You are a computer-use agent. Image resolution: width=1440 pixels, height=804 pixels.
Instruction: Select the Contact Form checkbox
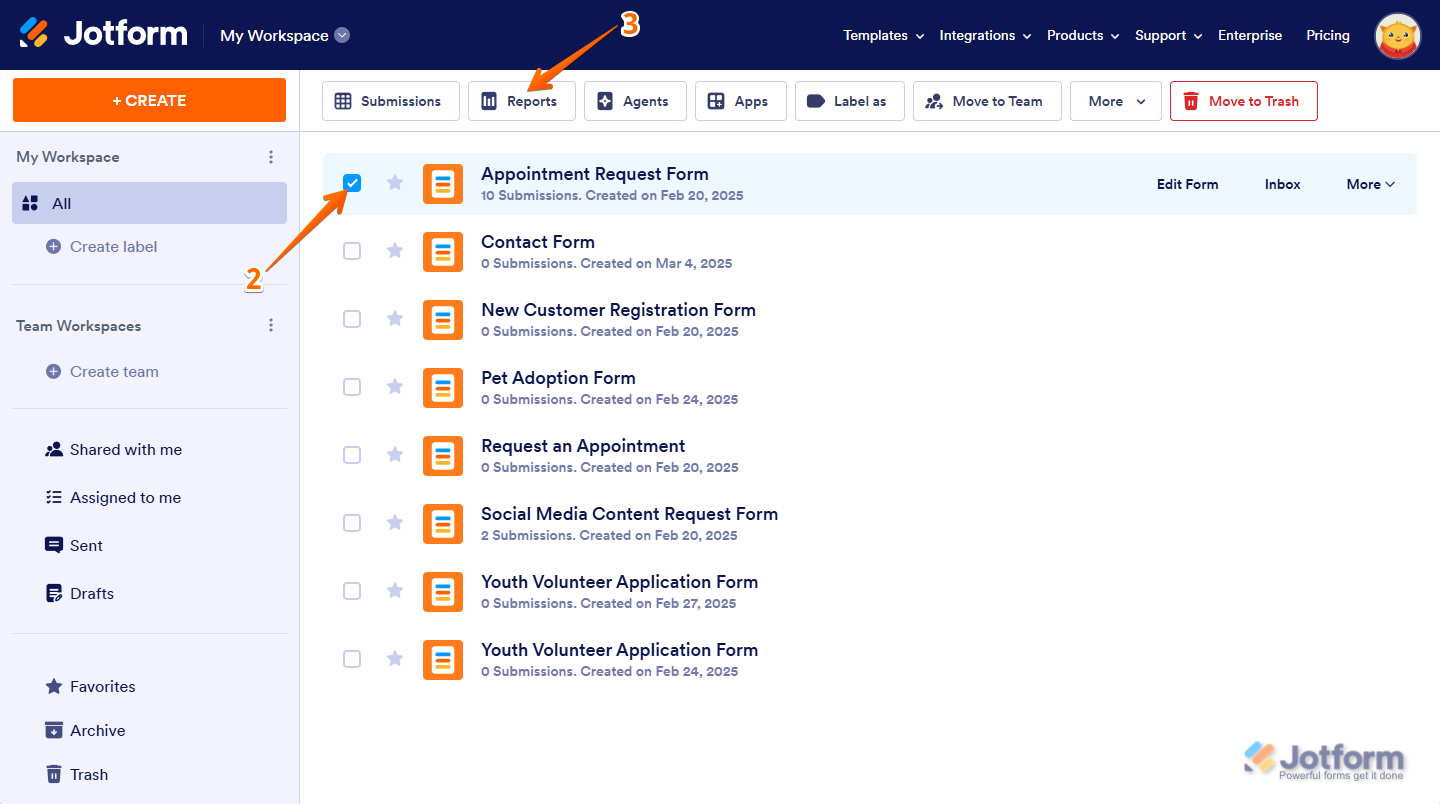click(352, 251)
